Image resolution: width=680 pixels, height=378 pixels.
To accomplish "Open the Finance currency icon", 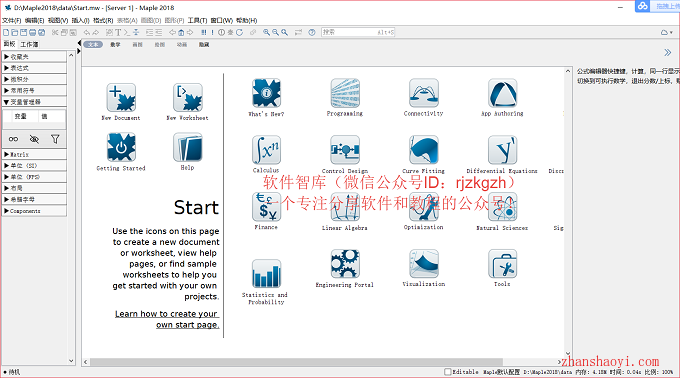I will pos(266,206).
